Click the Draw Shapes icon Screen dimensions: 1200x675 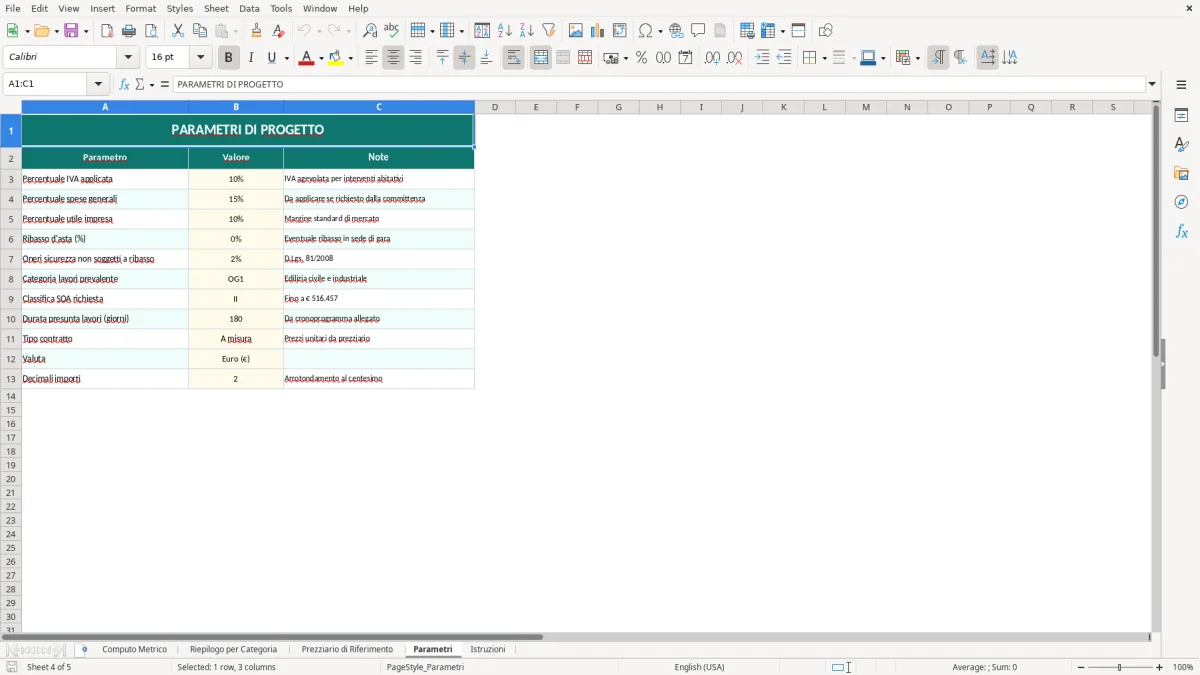pos(826,31)
